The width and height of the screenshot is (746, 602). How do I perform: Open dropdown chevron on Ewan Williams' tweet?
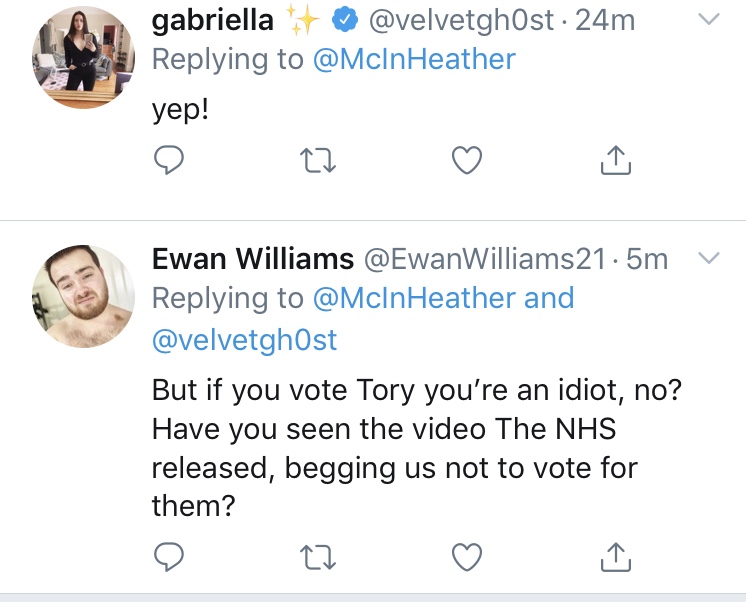(708, 257)
